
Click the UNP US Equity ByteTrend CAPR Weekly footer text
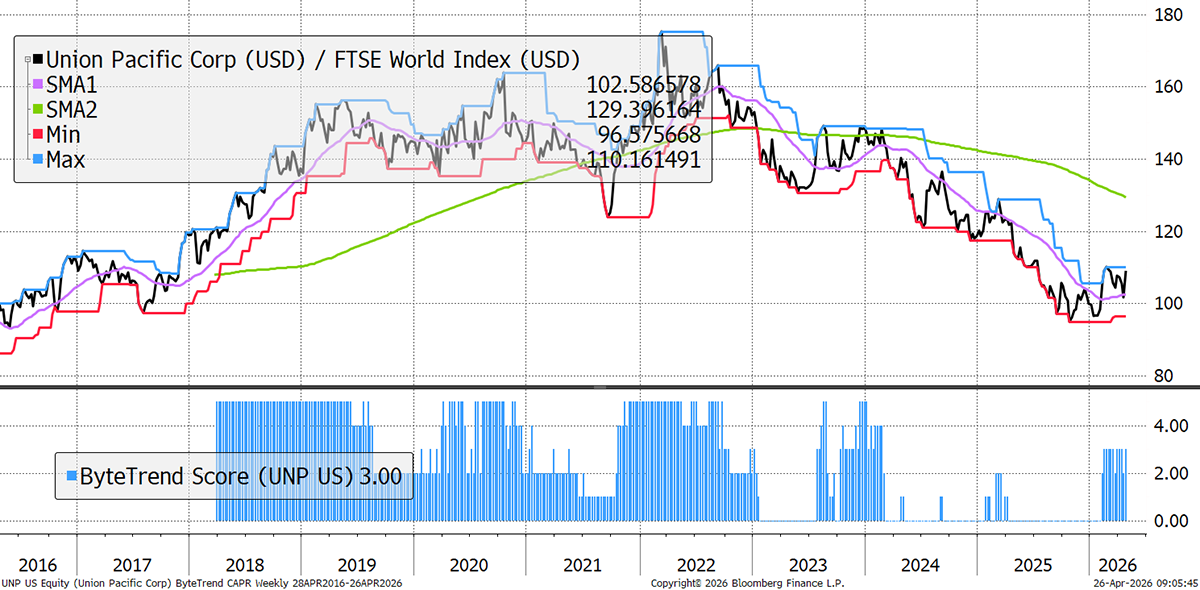[203, 581]
